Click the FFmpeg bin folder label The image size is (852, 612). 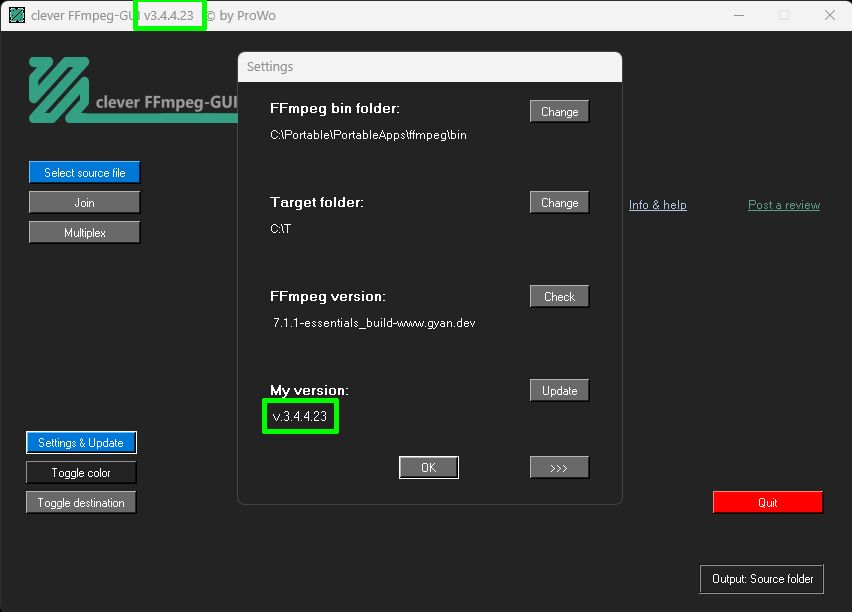(x=335, y=109)
